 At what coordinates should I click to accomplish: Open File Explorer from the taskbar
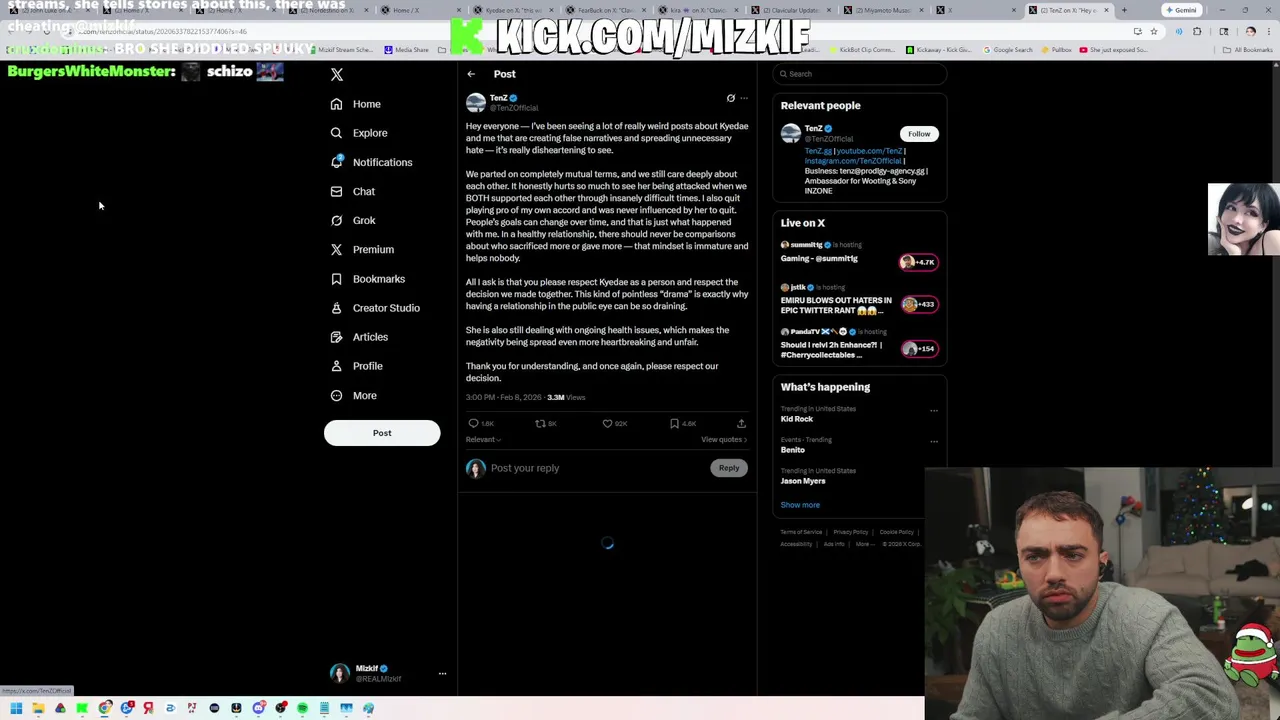[38, 708]
